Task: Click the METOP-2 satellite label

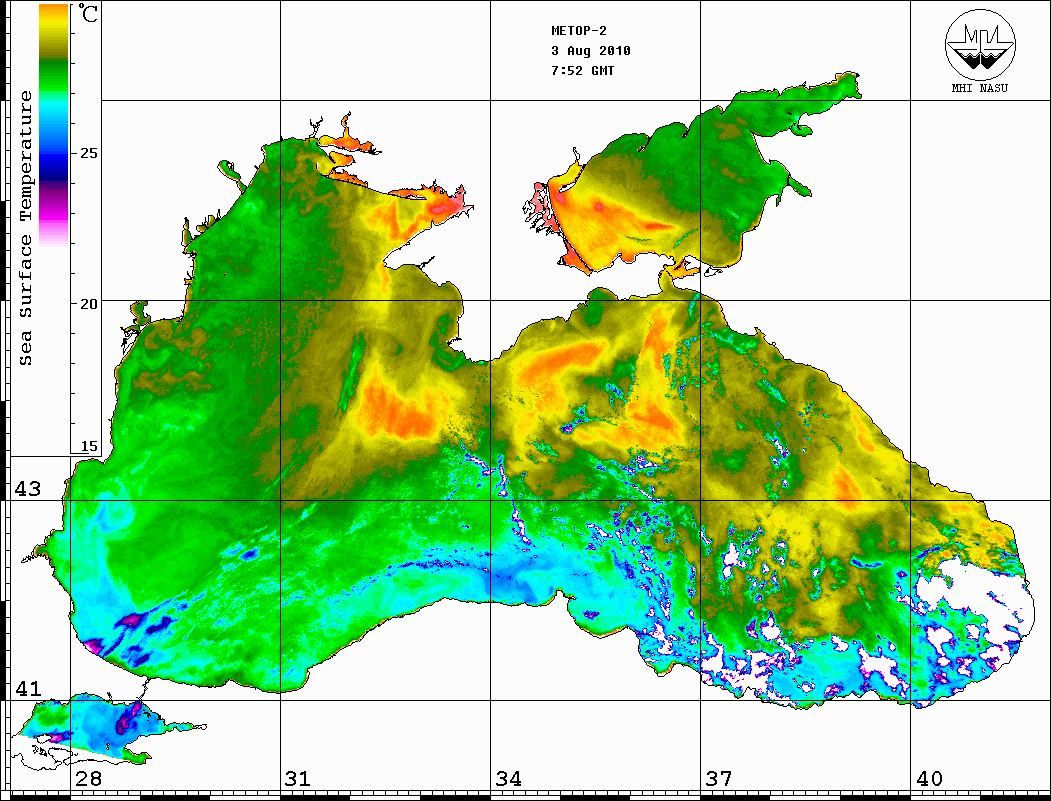Action: click(579, 31)
